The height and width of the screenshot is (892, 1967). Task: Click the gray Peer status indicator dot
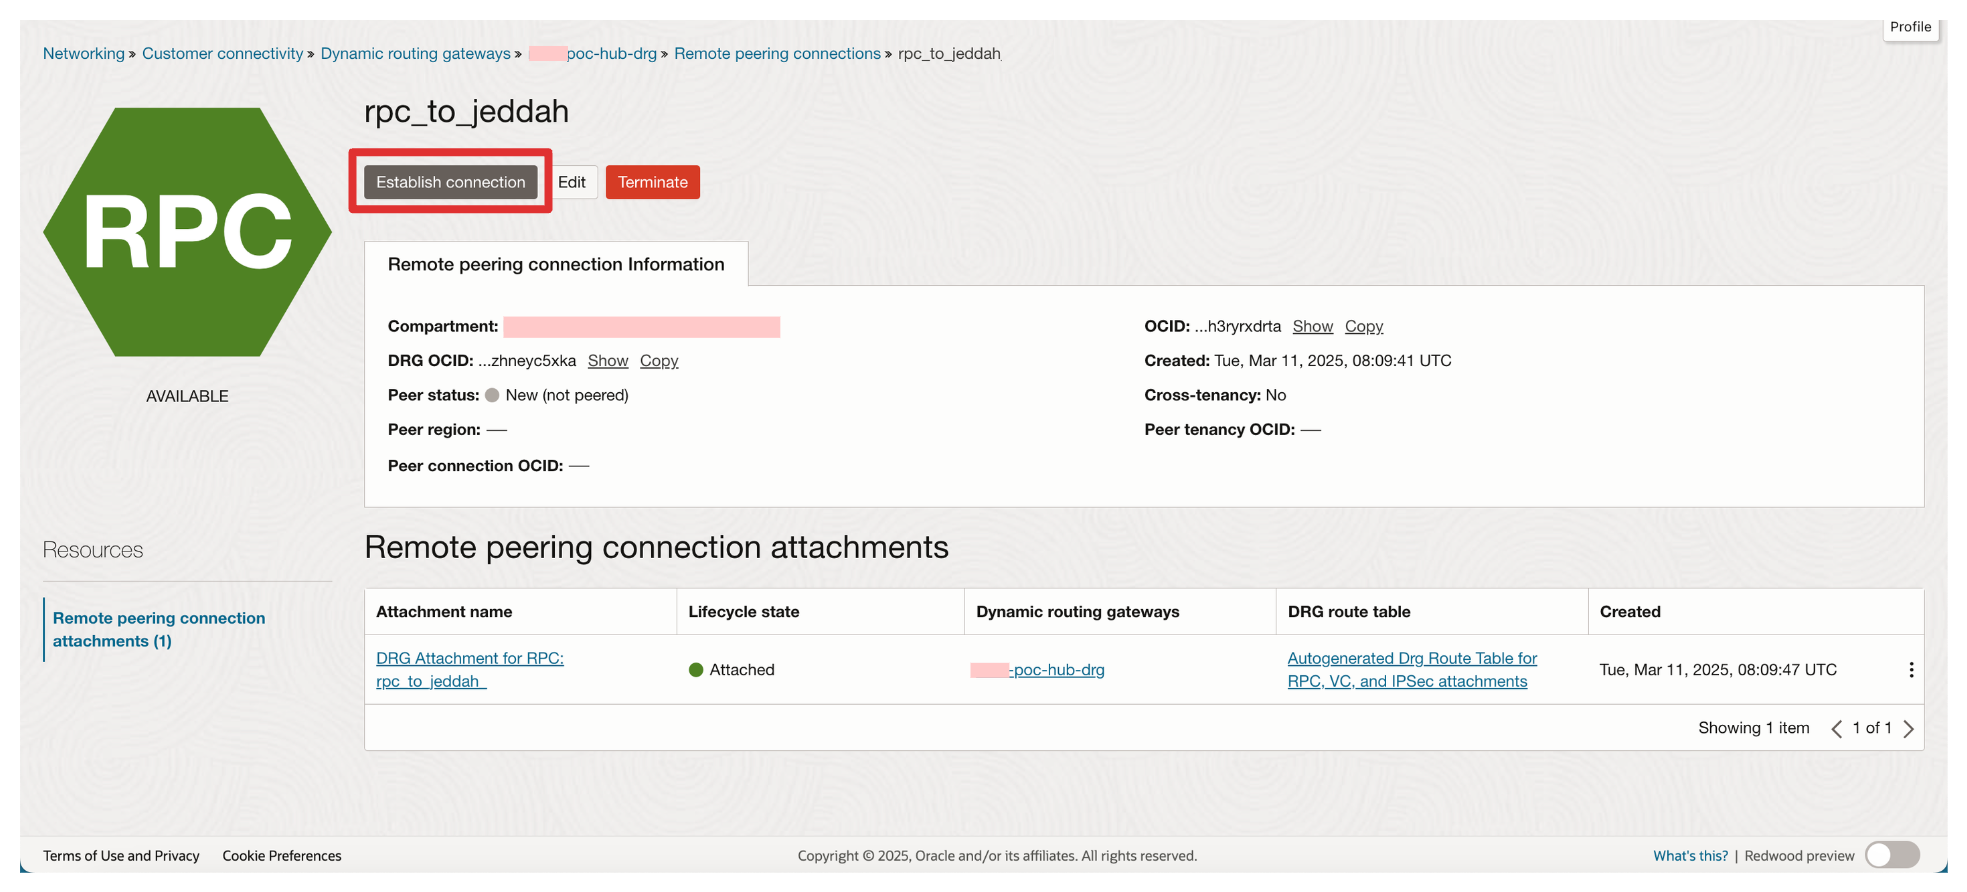pyautogui.click(x=492, y=395)
